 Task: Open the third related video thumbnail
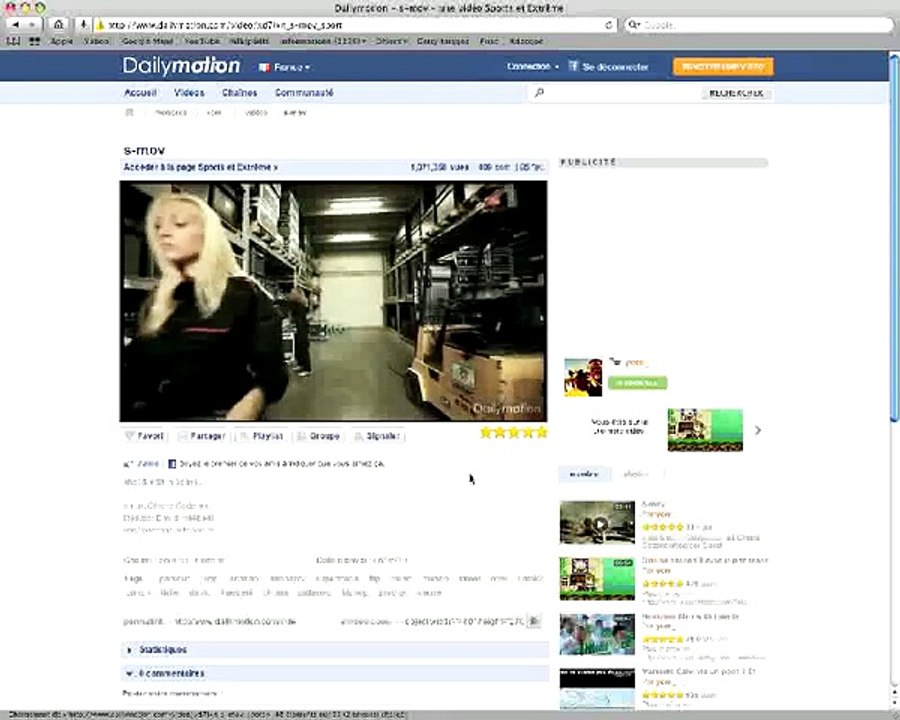pyautogui.click(x=597, y=634)
